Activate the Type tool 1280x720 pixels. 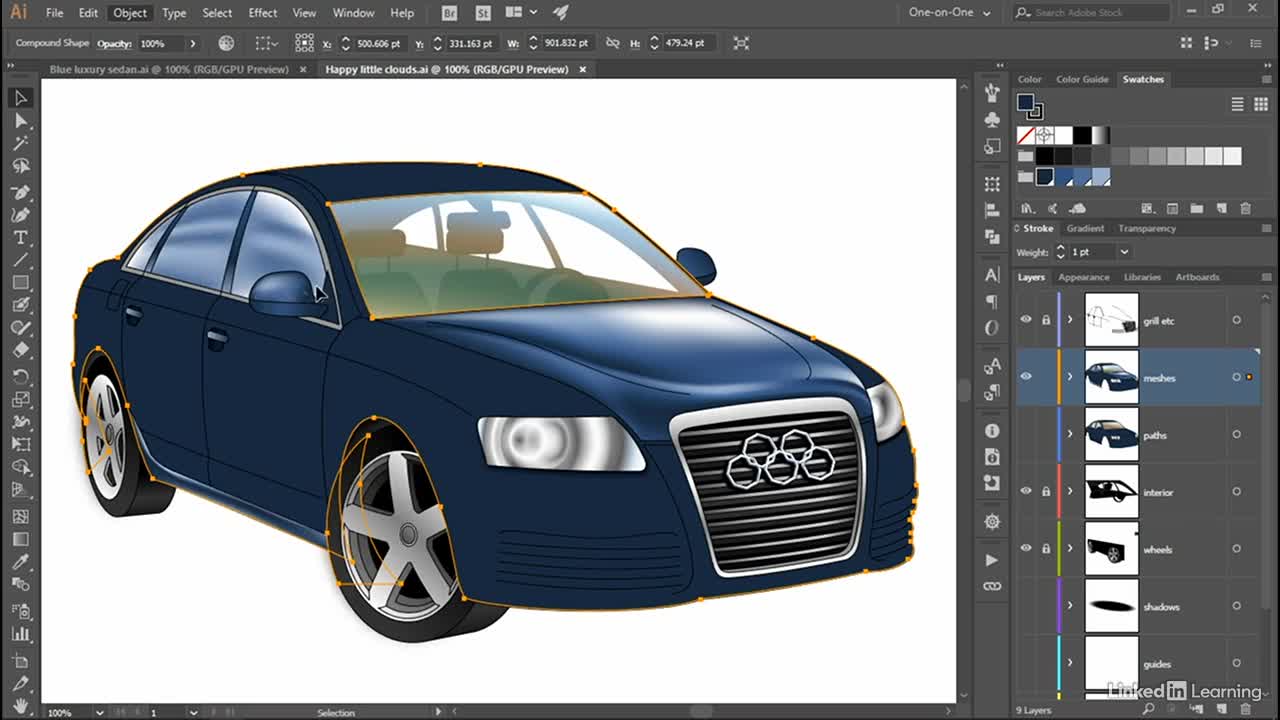click(20, 237)
